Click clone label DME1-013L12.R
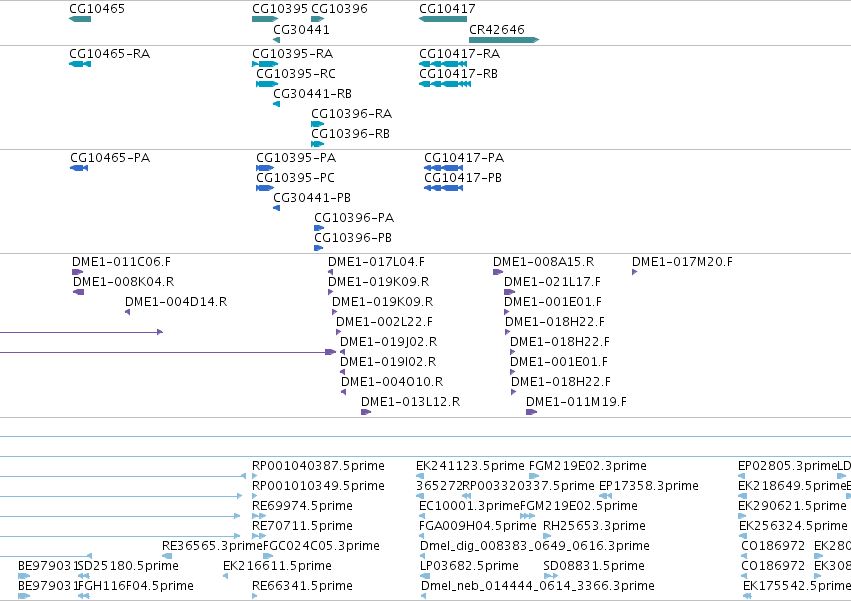The image size is (851, 601). click(x=411, y=402)
